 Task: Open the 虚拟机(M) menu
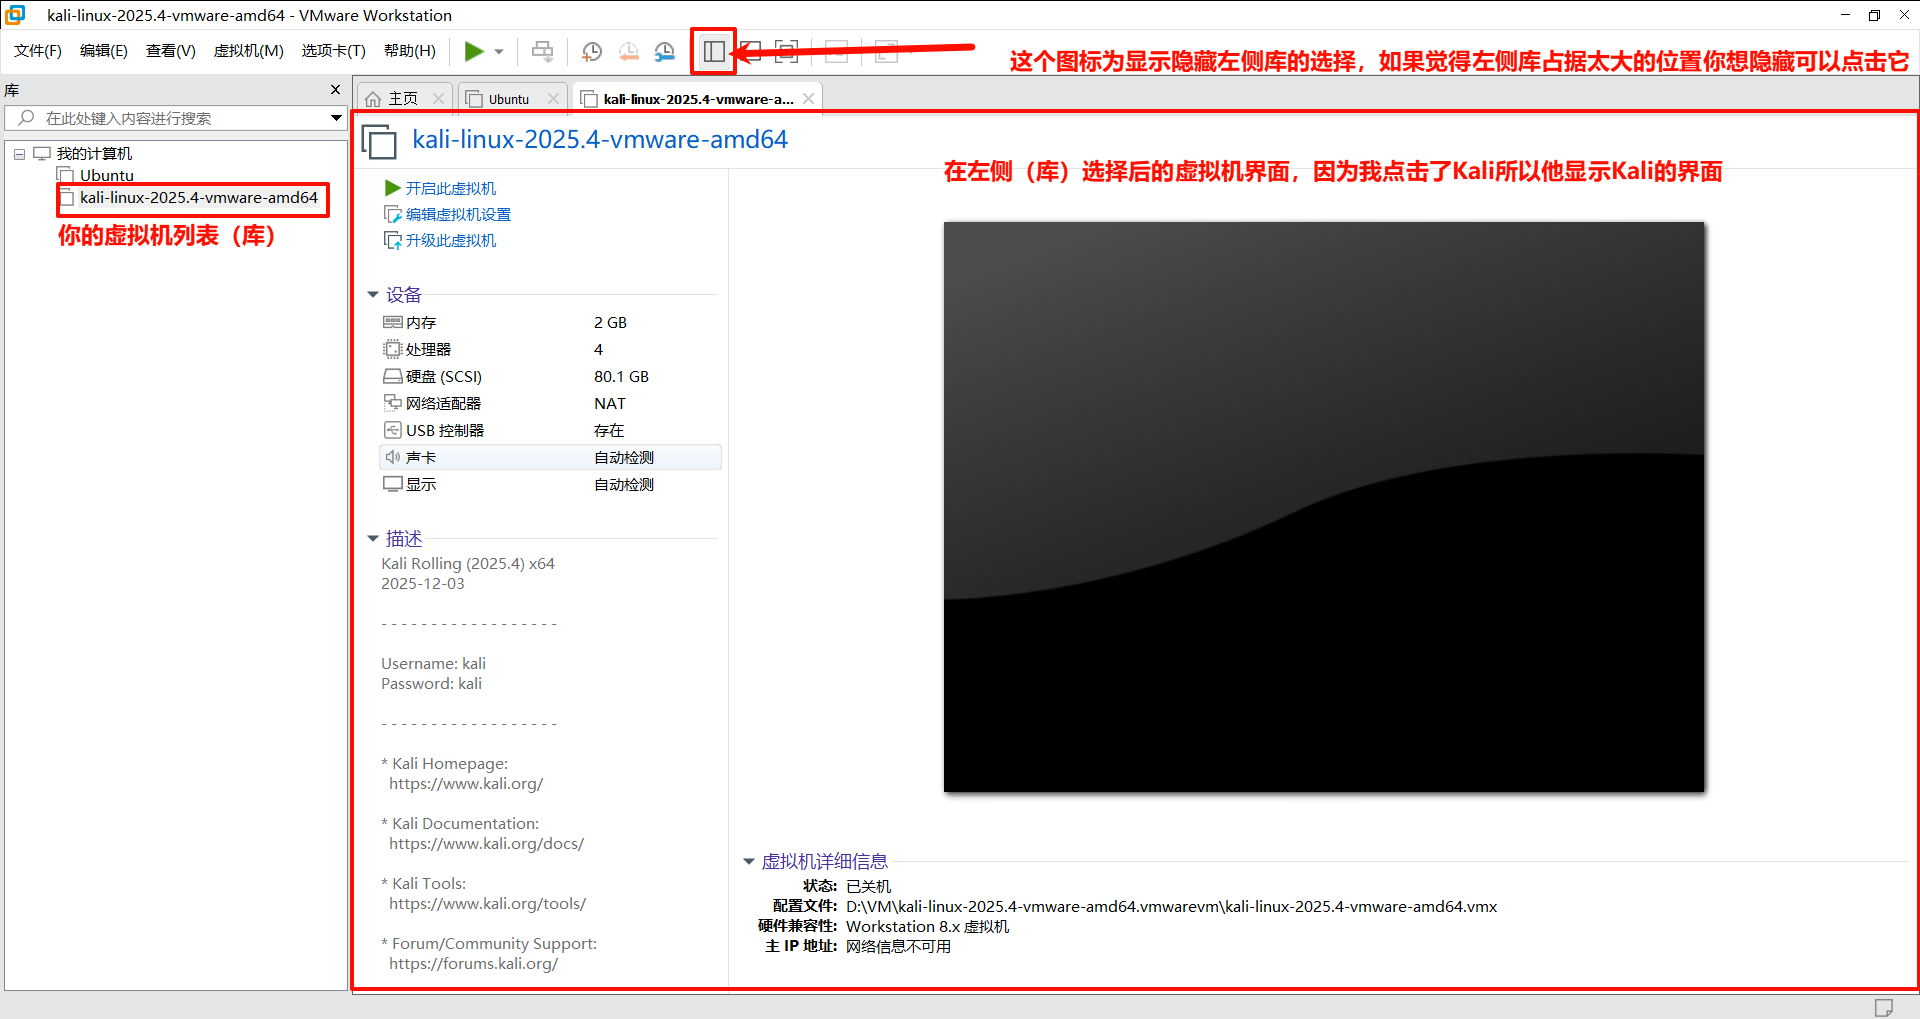248,51
